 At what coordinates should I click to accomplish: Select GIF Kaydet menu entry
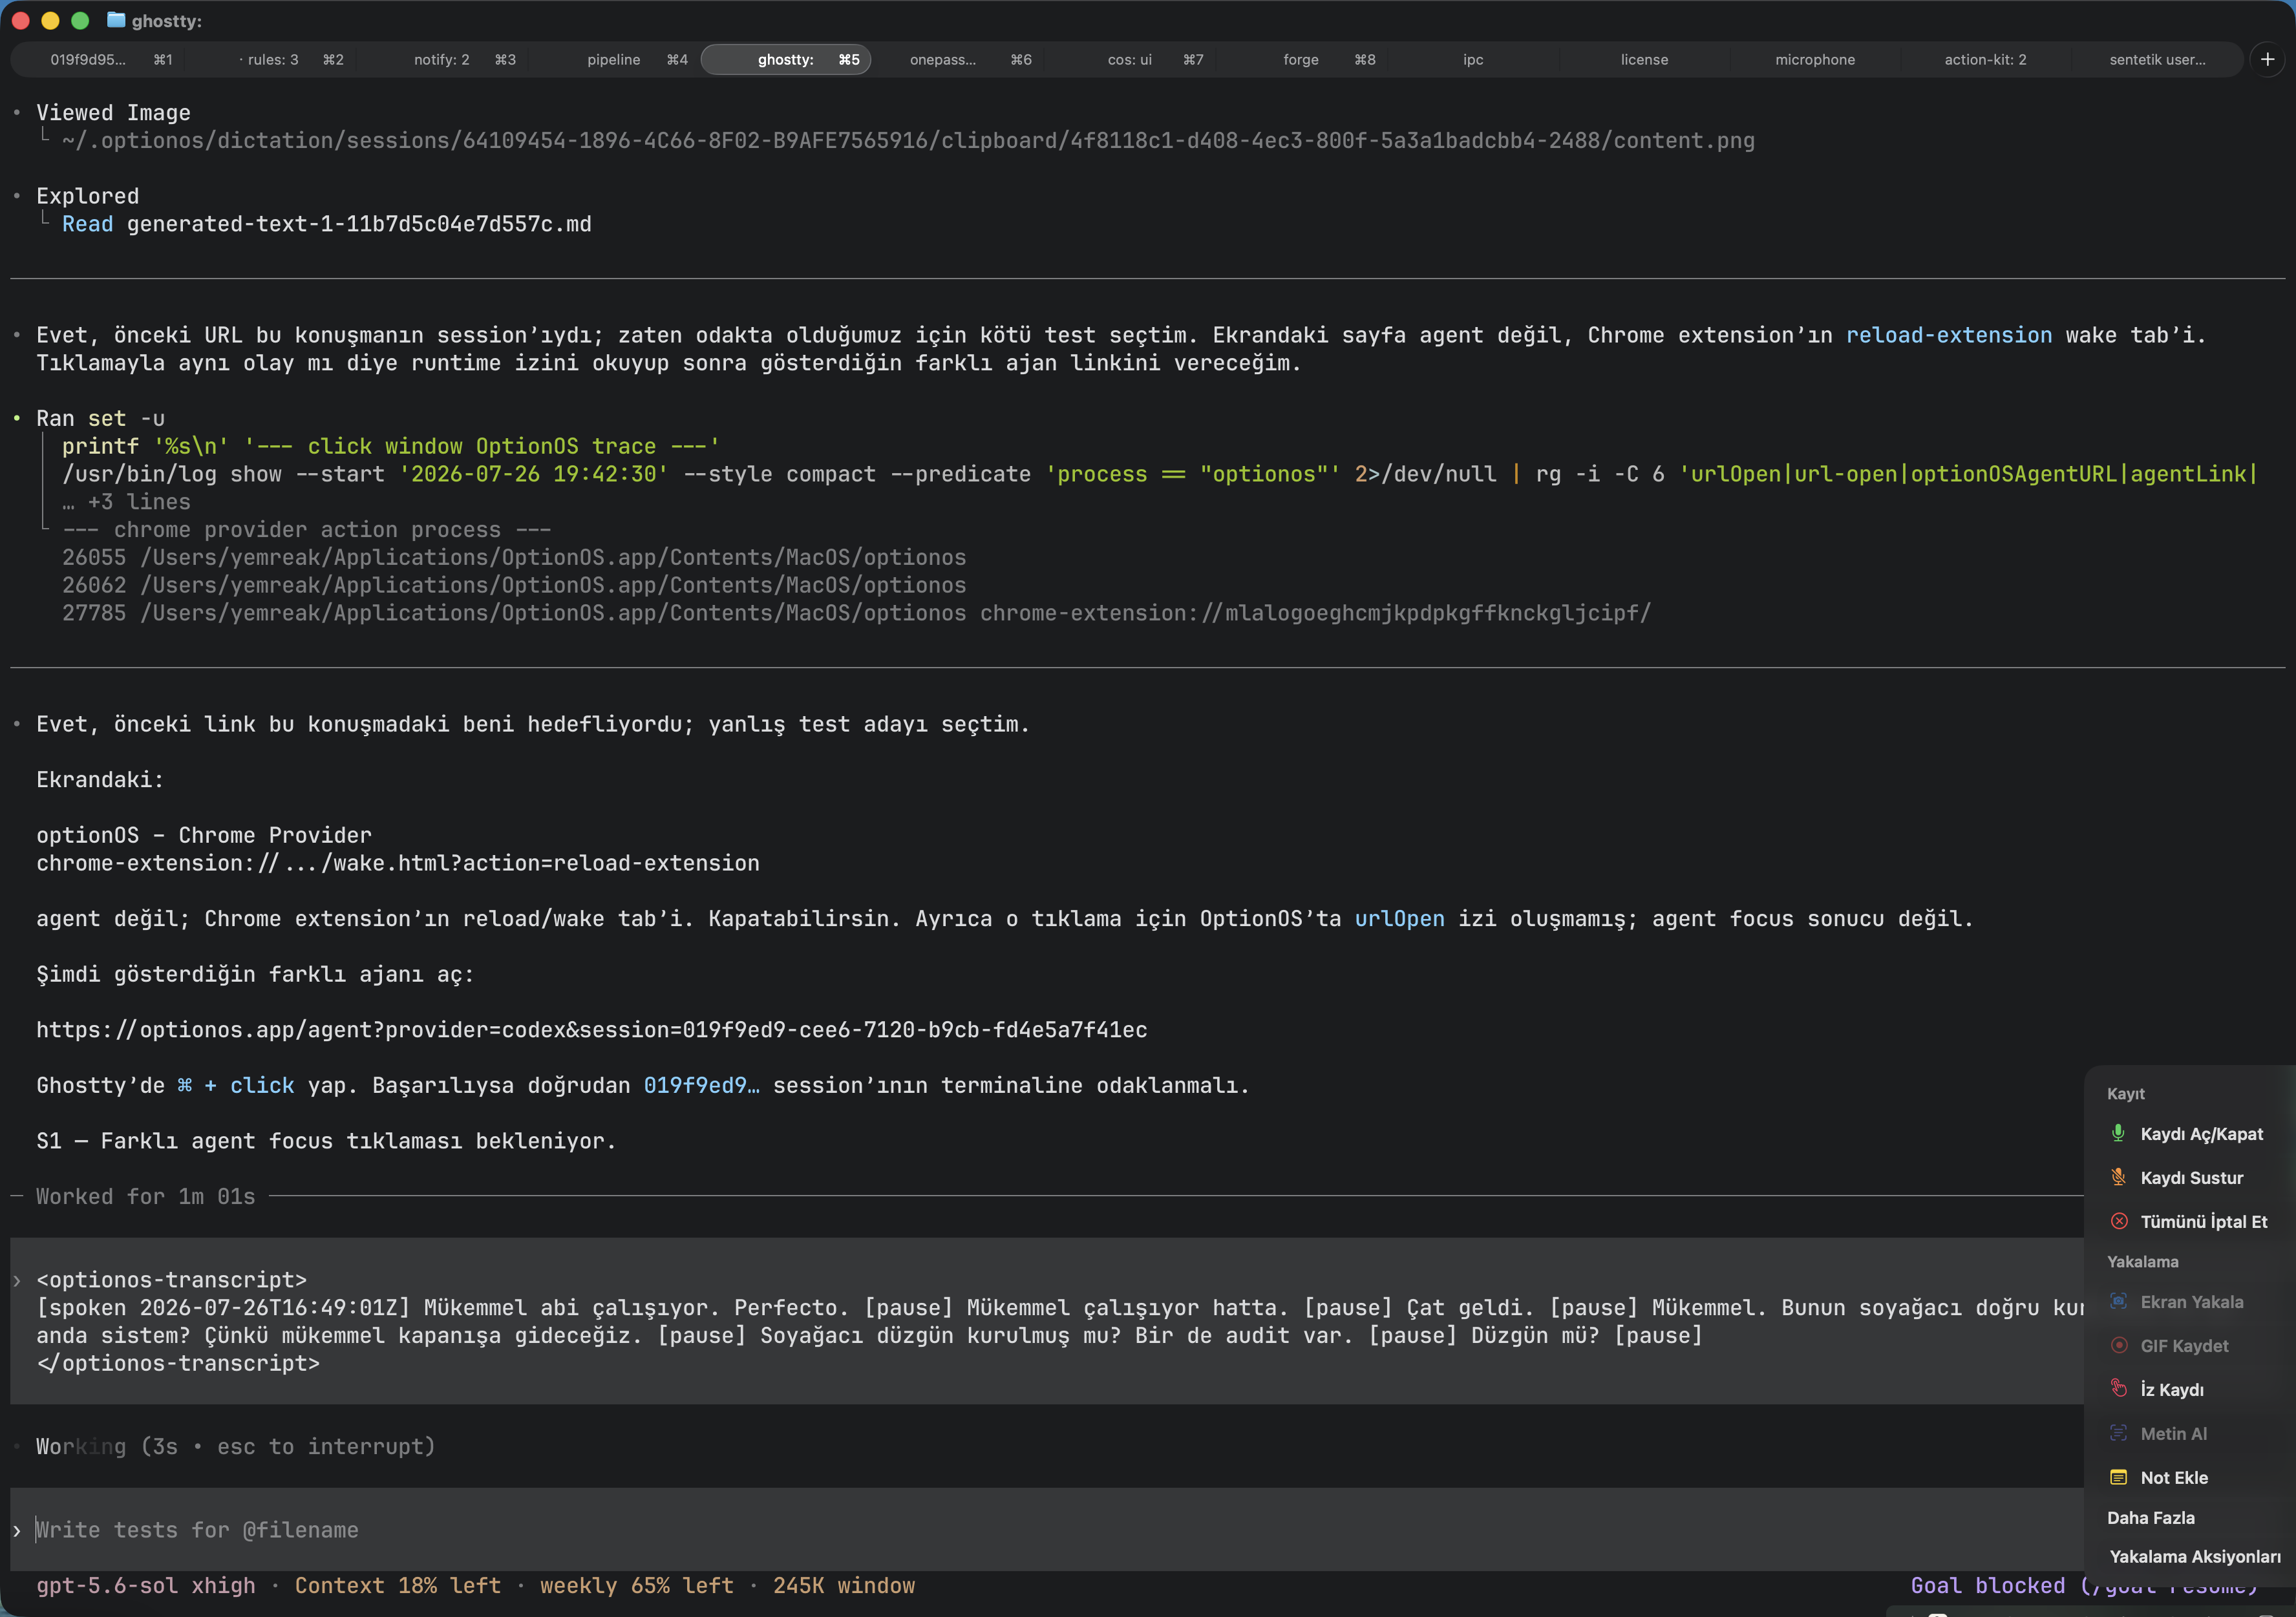2190,1346
